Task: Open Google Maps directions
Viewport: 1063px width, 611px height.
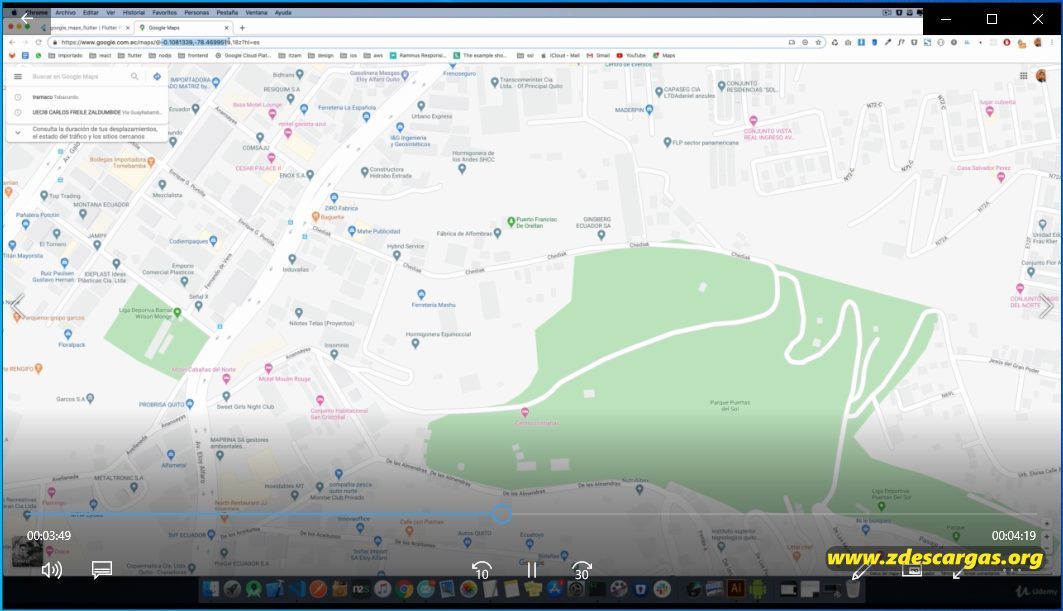Action: pyautogui.click(x=157, y=77)
